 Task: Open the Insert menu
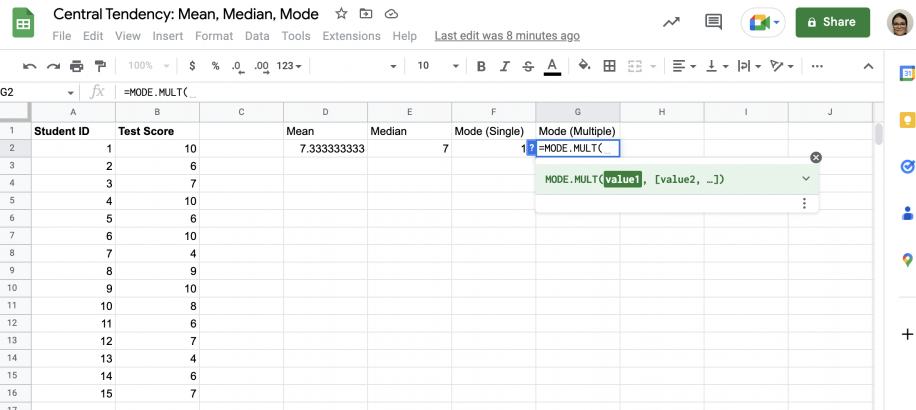[168, 36]
